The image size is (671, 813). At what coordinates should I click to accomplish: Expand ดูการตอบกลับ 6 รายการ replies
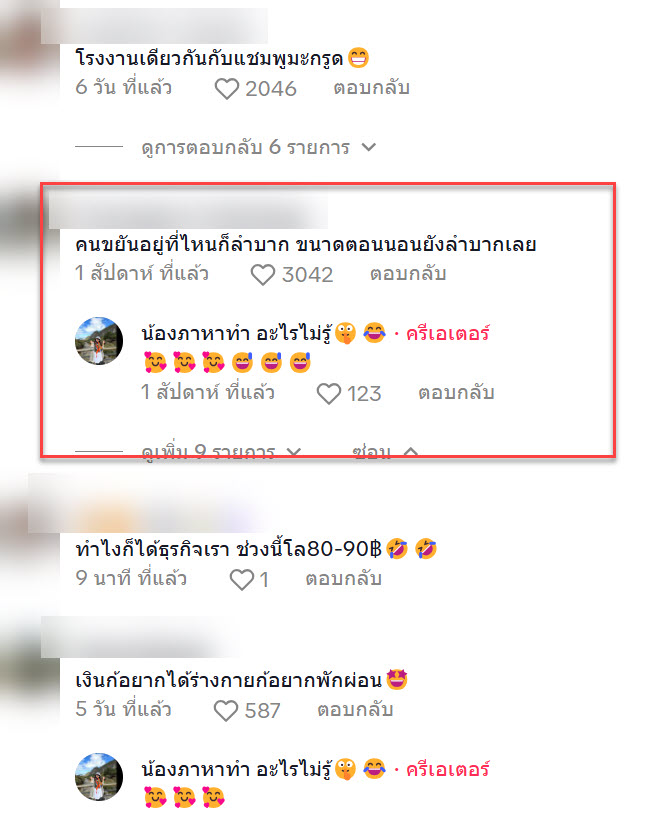click(258, 148)
